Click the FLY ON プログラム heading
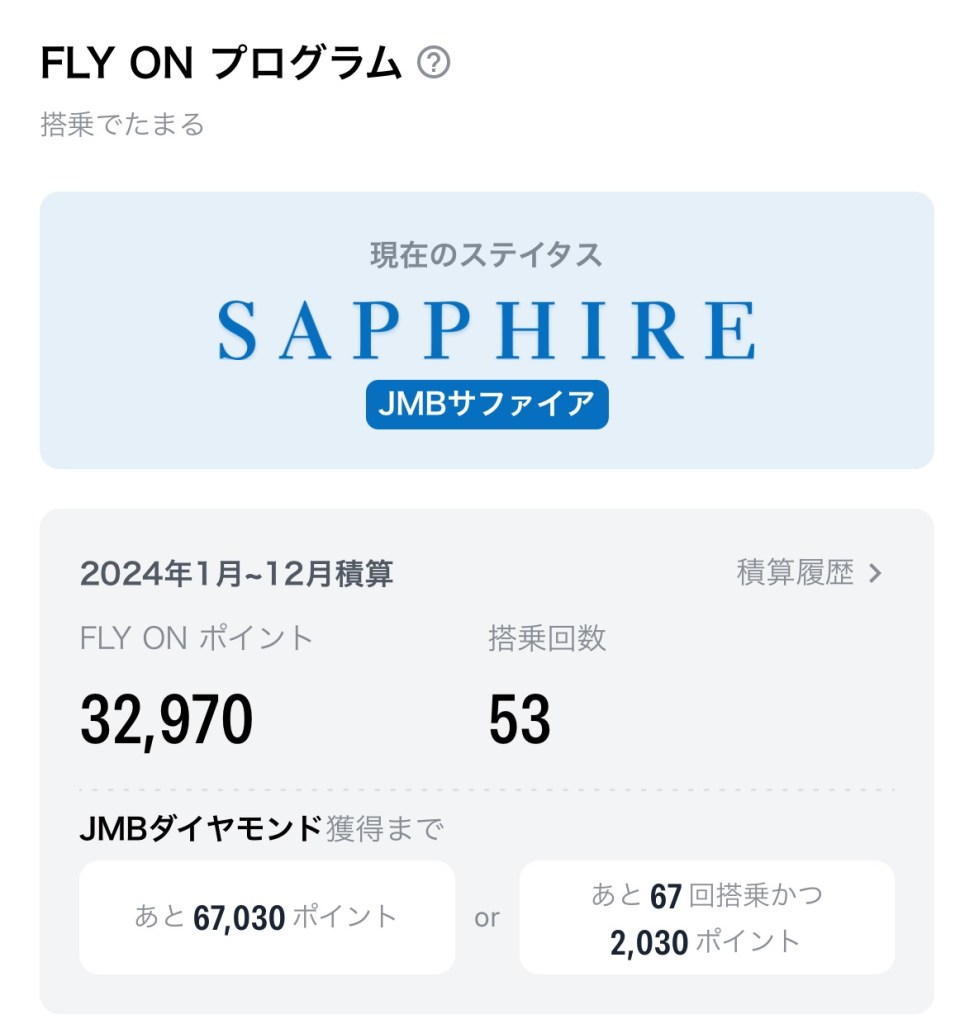The image size is (974, 1024). click(221, 64)
